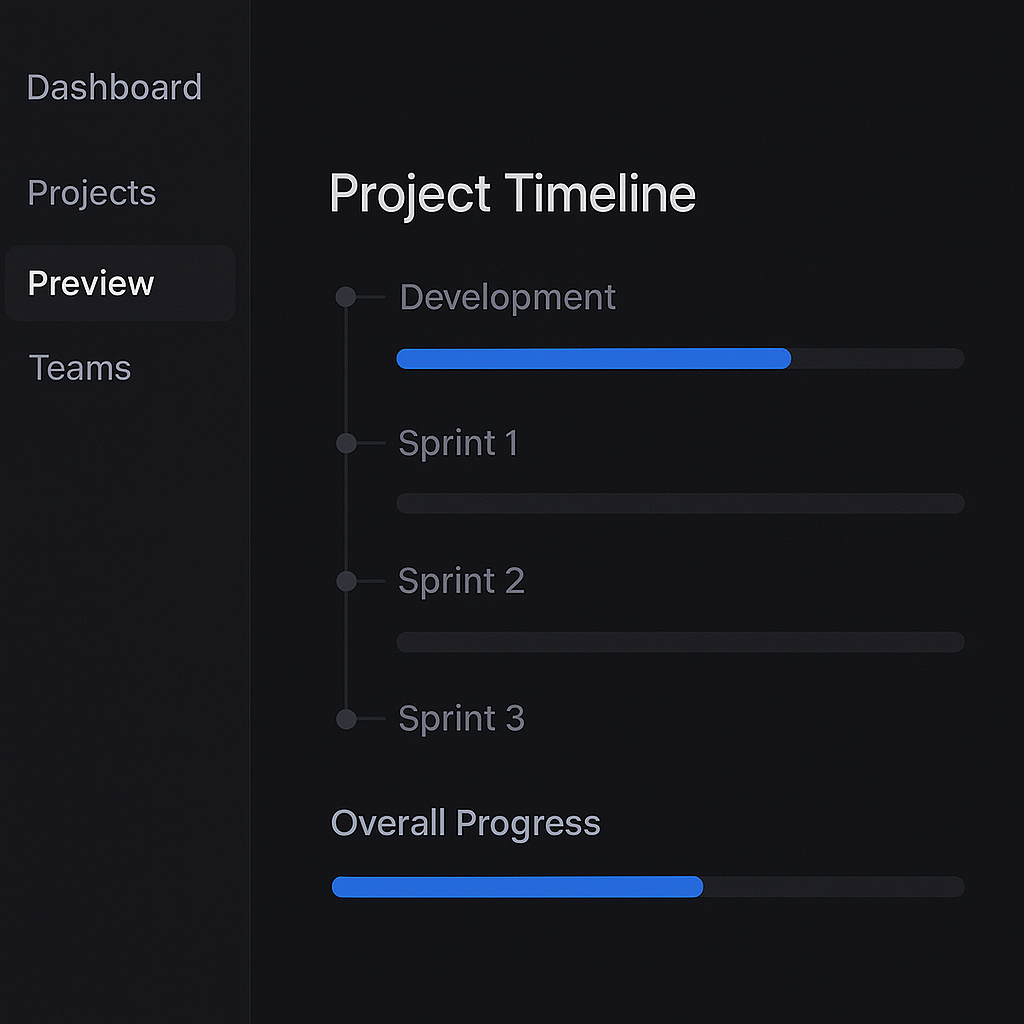Click the Sprint 2 timeline marker dot

[347, 581]
